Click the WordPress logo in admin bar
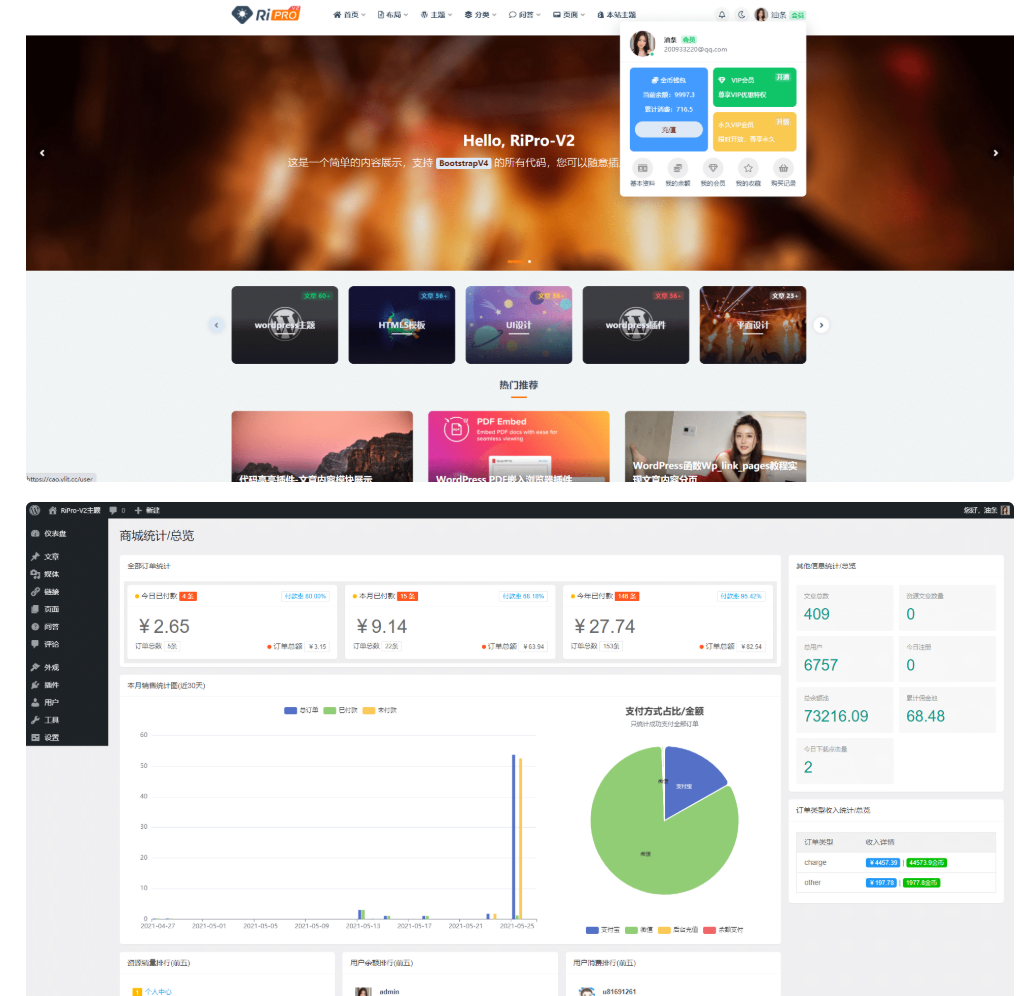This screenshot has height=996, width=1017. point(35,510)
